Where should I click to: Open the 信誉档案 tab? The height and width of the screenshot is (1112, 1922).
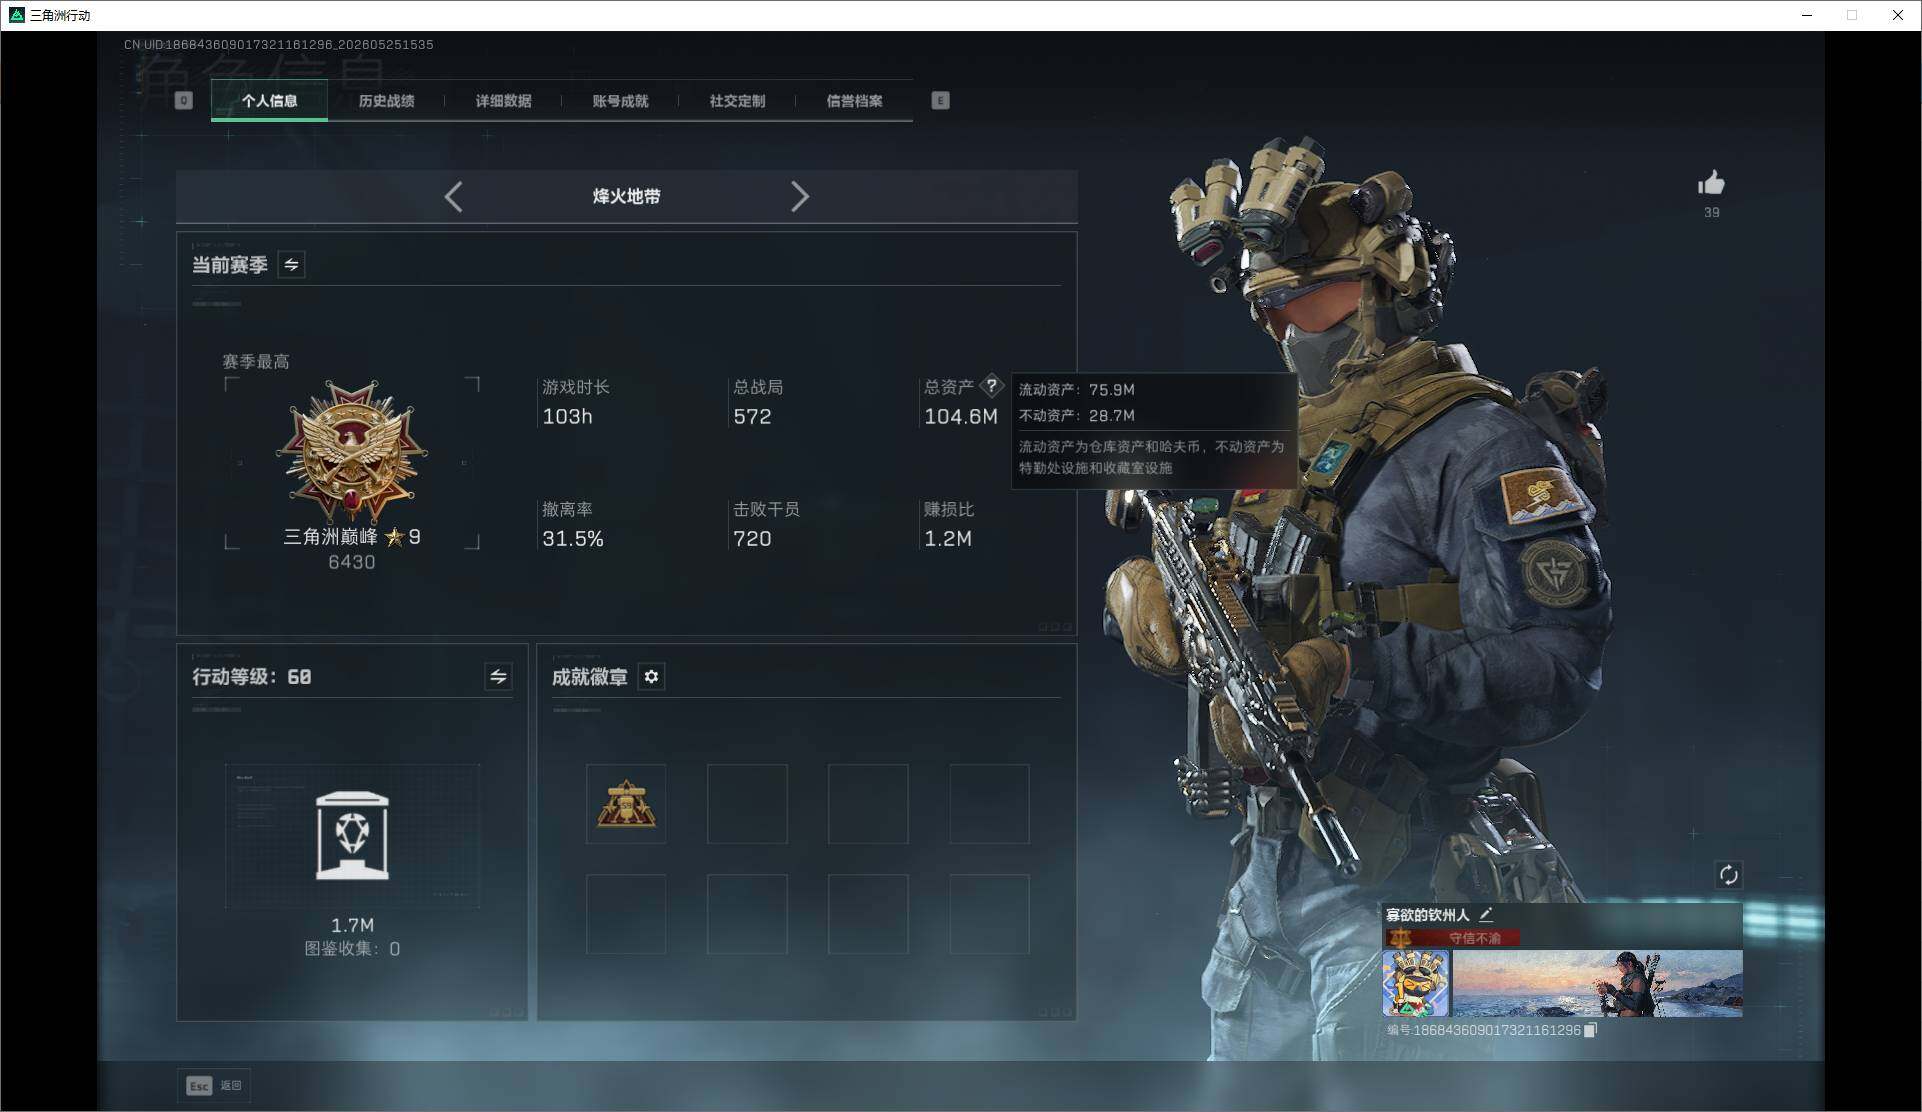coord(854,101)
